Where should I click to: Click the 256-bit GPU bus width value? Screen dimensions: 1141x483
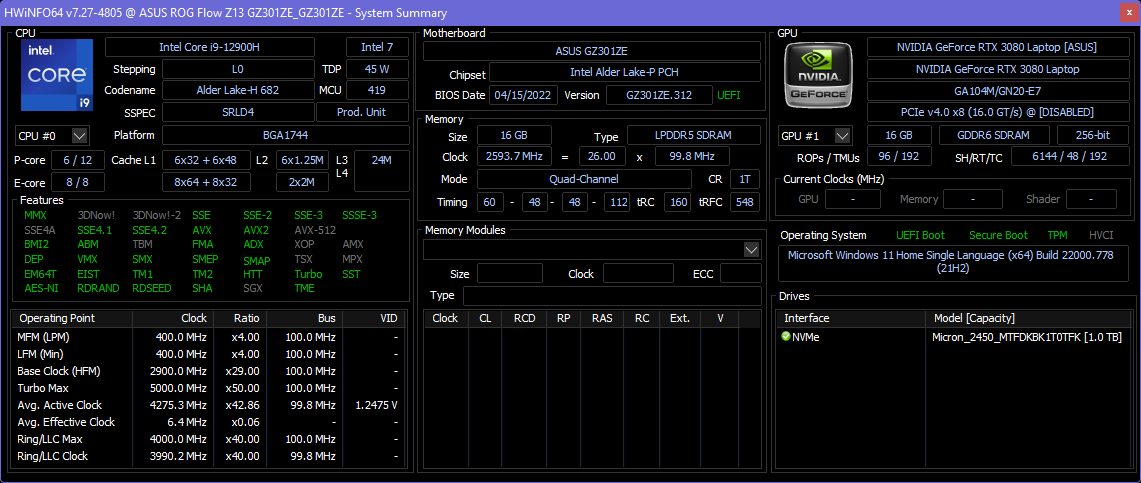pos(1091,135)
